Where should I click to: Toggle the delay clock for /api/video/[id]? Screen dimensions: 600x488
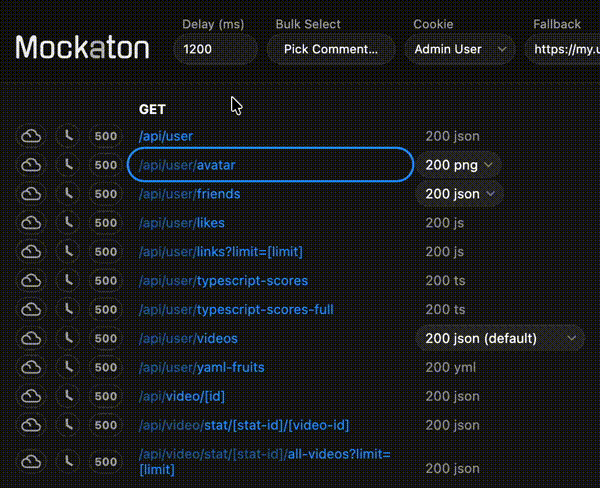67,397
